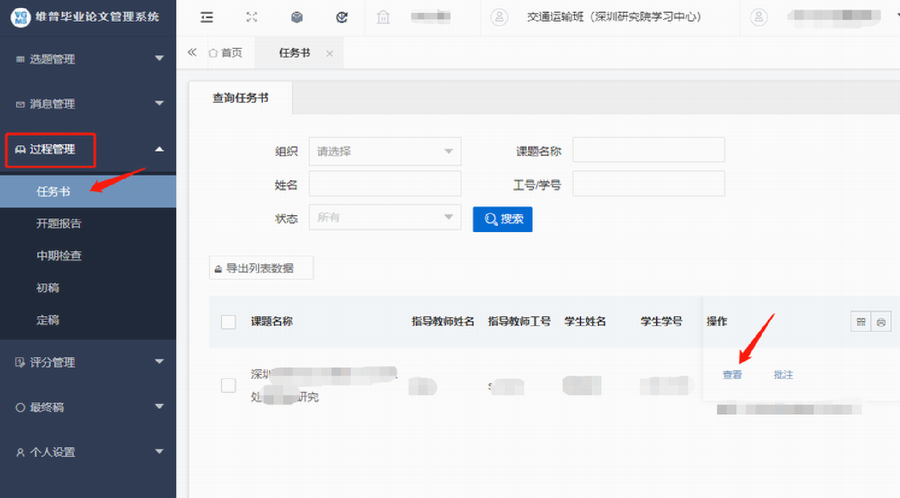The height and width of the screenshot is (498, 900).
Task: Check the first task row checkbox
Action: [228, 385]
